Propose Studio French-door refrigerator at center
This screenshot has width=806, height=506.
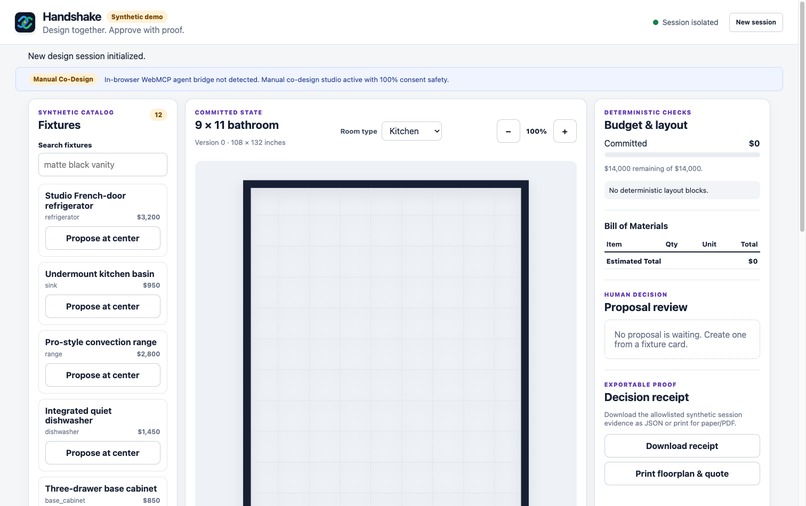103,238
